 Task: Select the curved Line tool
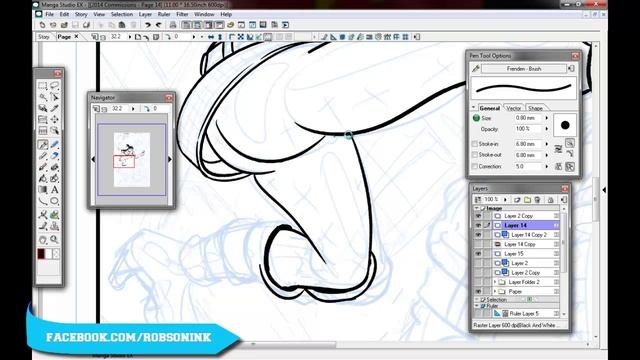click(x=42, y=201)
